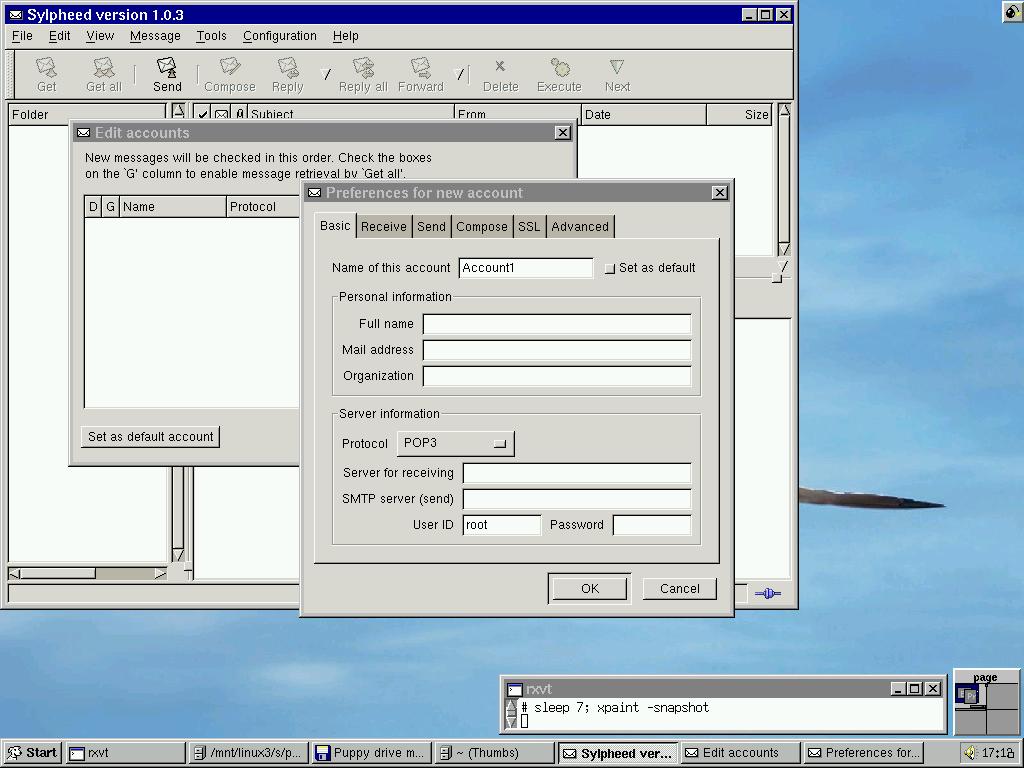Open the Tools menu

212,36
